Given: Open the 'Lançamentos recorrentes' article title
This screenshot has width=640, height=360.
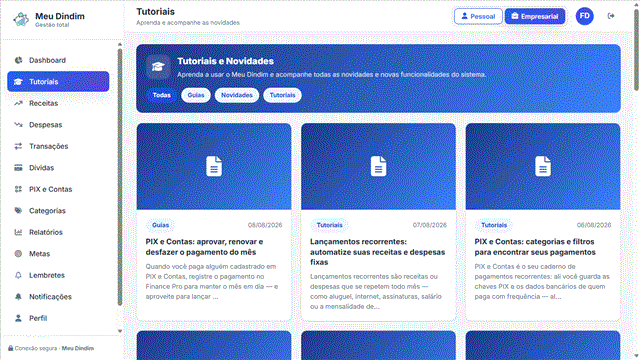Looking at the screenshot, I should coord(378,252).
